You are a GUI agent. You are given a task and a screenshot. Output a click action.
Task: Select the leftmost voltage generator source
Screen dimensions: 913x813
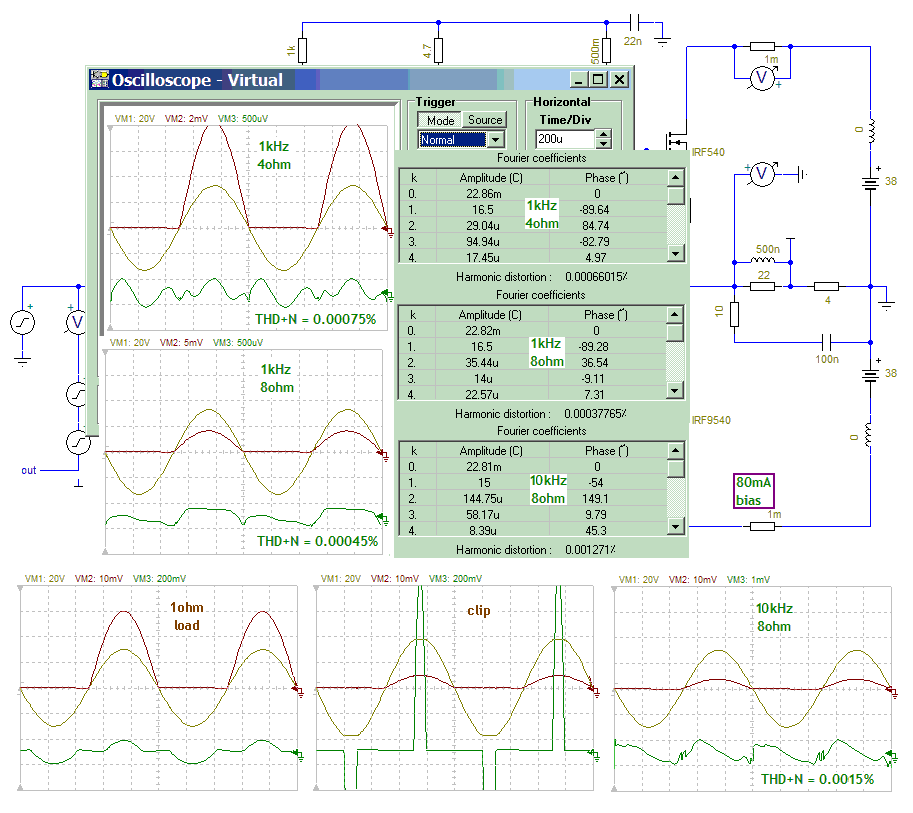pyautogui.click(x=22, y=322)
